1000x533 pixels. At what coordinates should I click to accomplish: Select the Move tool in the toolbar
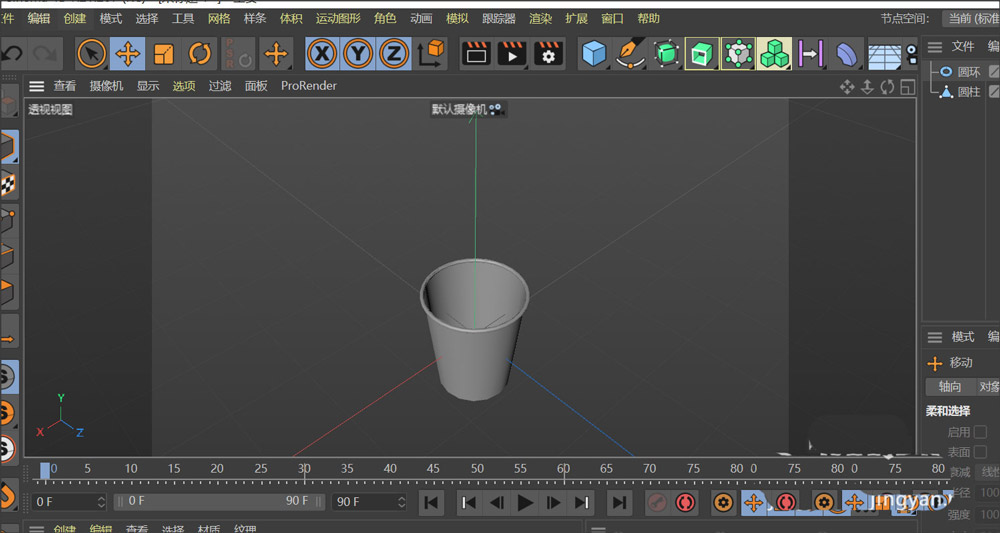(127, 53)
